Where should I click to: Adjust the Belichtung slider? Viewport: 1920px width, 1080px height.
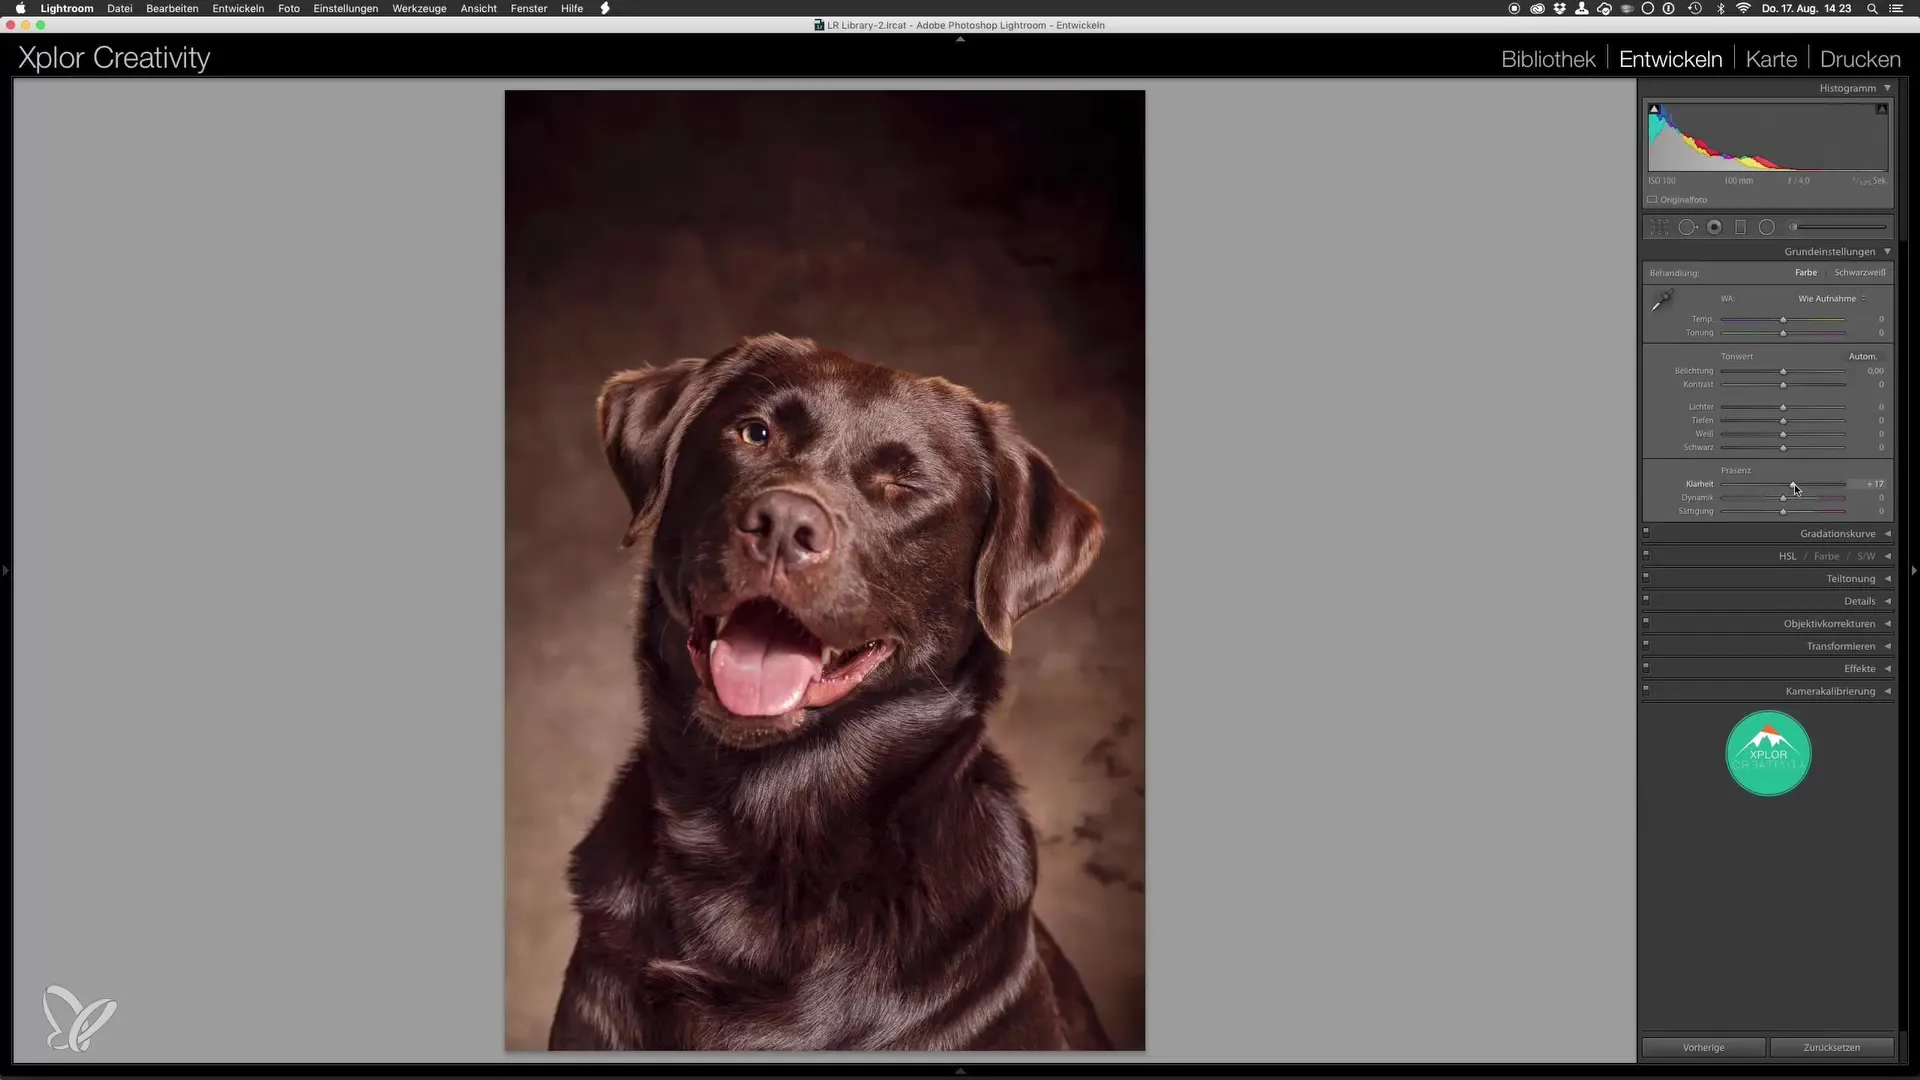(1783, 371)
